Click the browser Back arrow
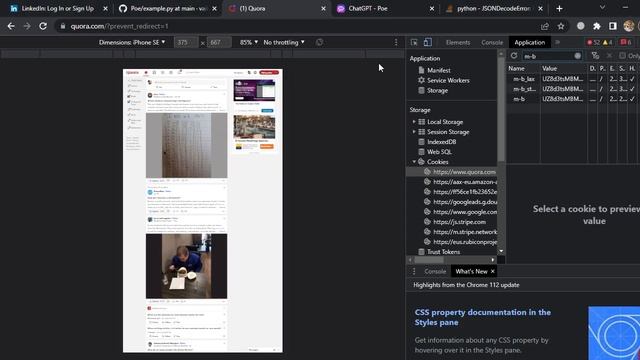 11,26
